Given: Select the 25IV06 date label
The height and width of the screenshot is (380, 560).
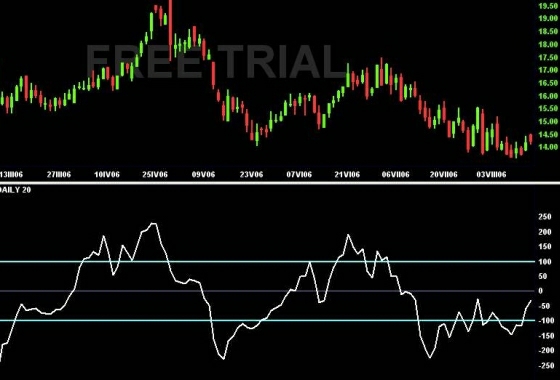Looking at the screenshot, I should click(x=155, y=175).
